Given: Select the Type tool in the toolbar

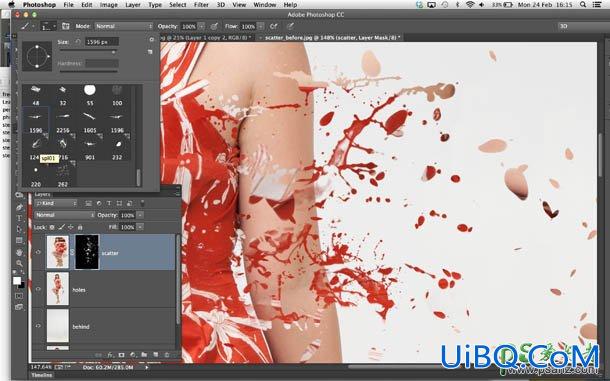Looking at the screenshot, I should pyautogui.click(x=19, y=218).
